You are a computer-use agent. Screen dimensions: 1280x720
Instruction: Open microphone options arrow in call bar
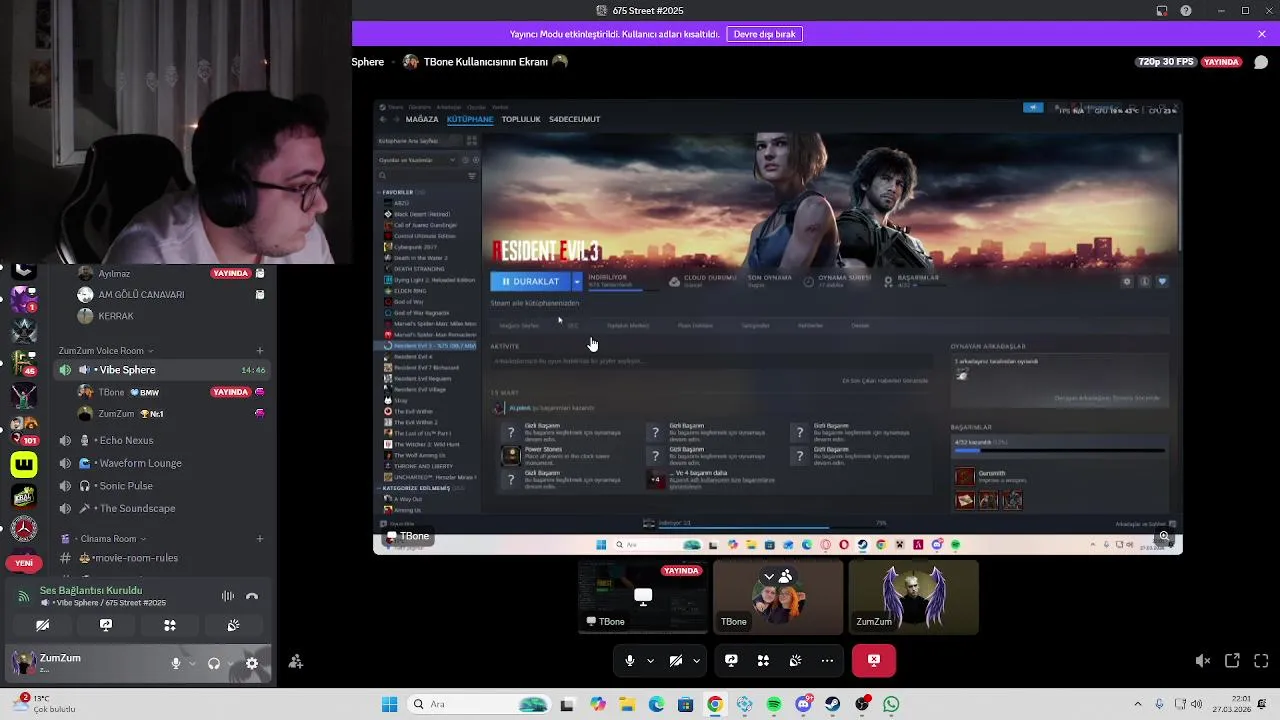[x=650, y=660]
